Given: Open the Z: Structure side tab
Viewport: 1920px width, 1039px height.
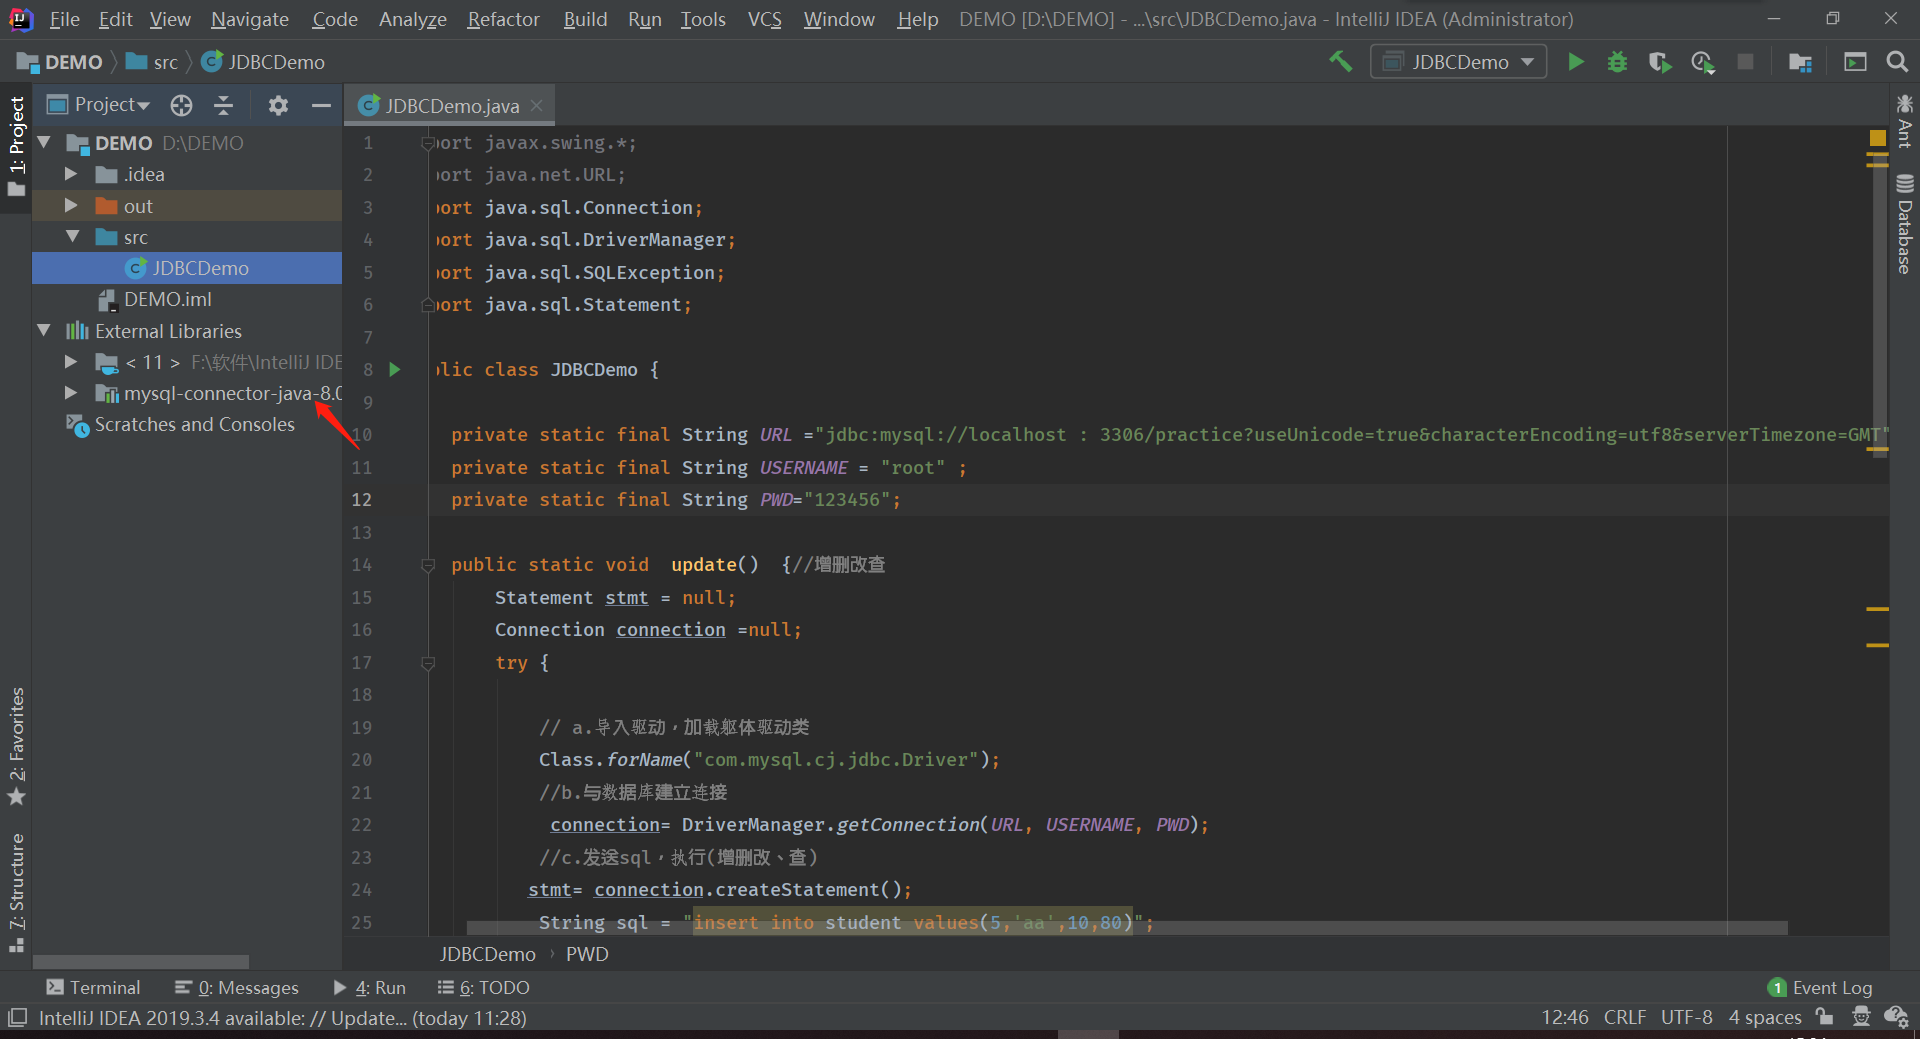Looking at the screenshot, I should (x=16, y=893).
